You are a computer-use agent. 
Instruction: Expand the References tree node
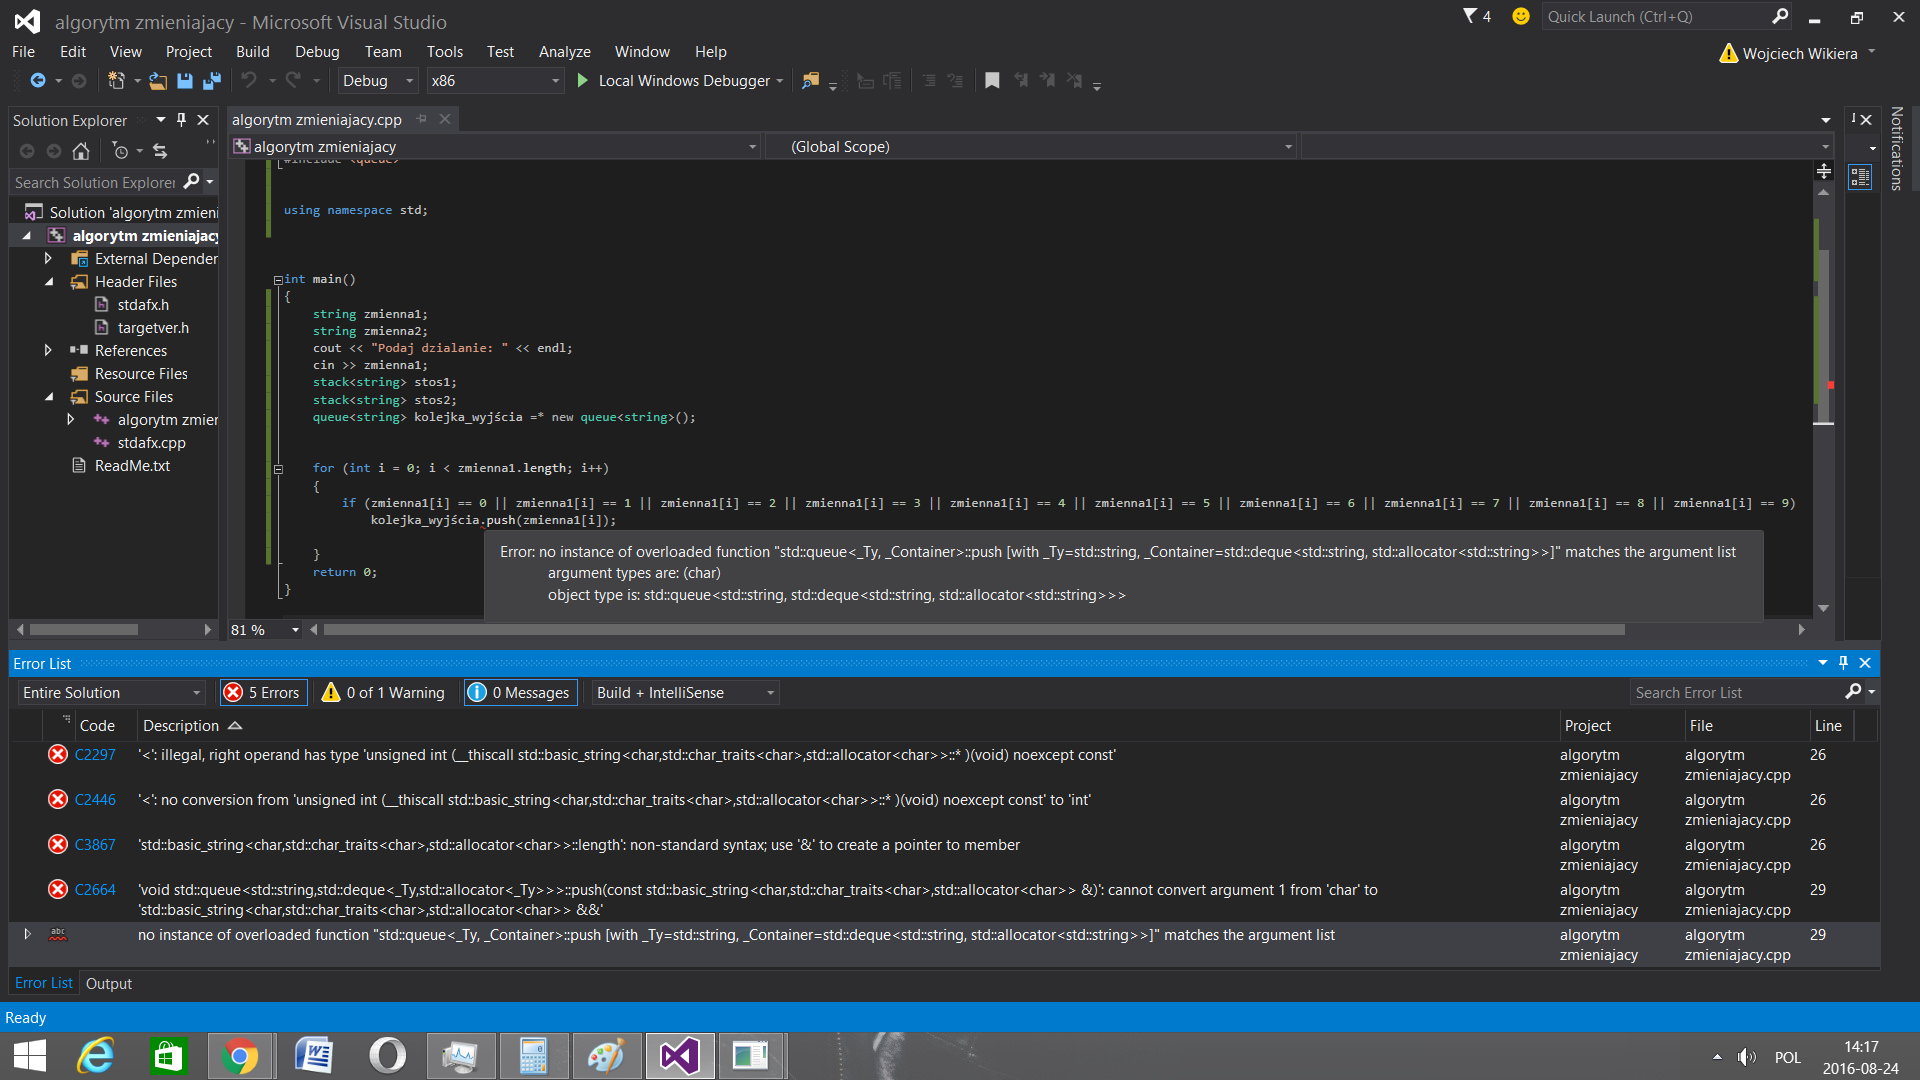coord(48,351)
